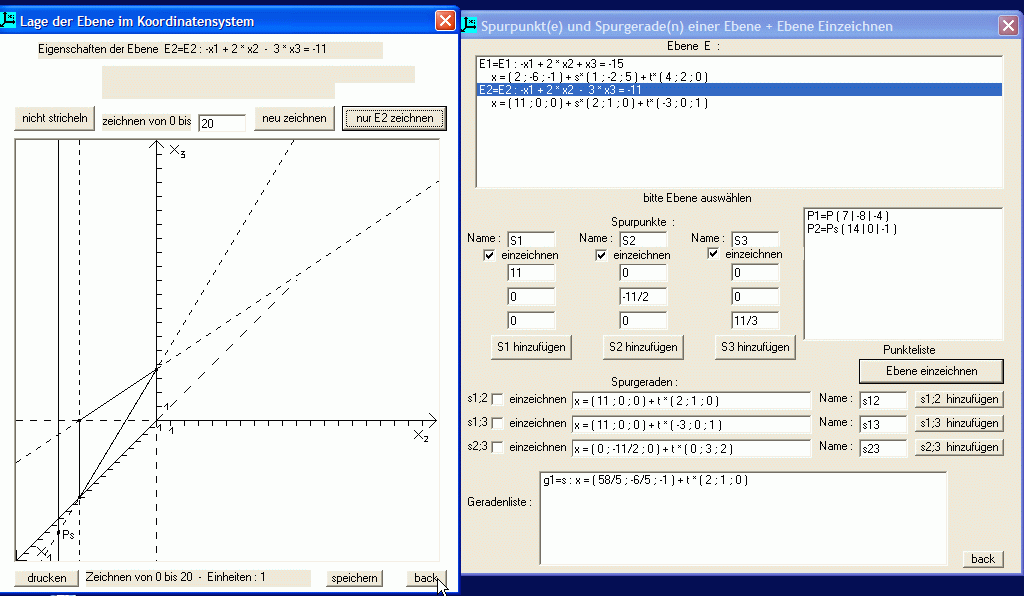Viewport: 1024px width, 596px height.
Task: Close the Lage der Ebene window
Action: (x=445, y=20)
